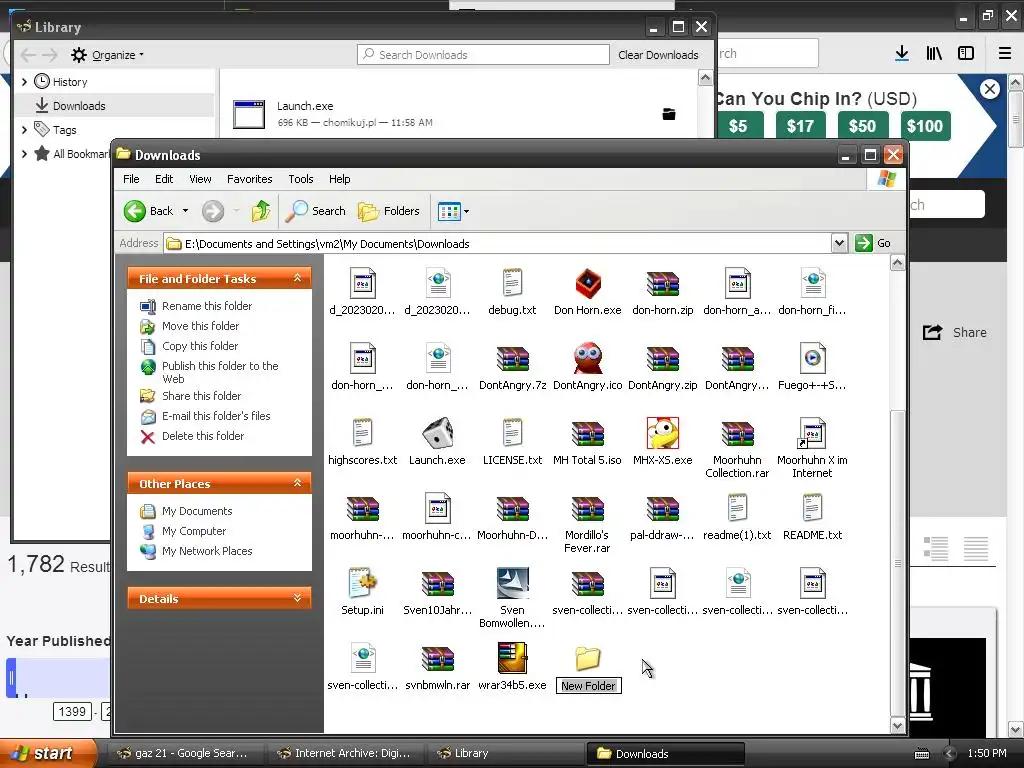The image size is (1024, 768).
Task: Open the Back history dropdown arrow
Action: pos(185,211)
